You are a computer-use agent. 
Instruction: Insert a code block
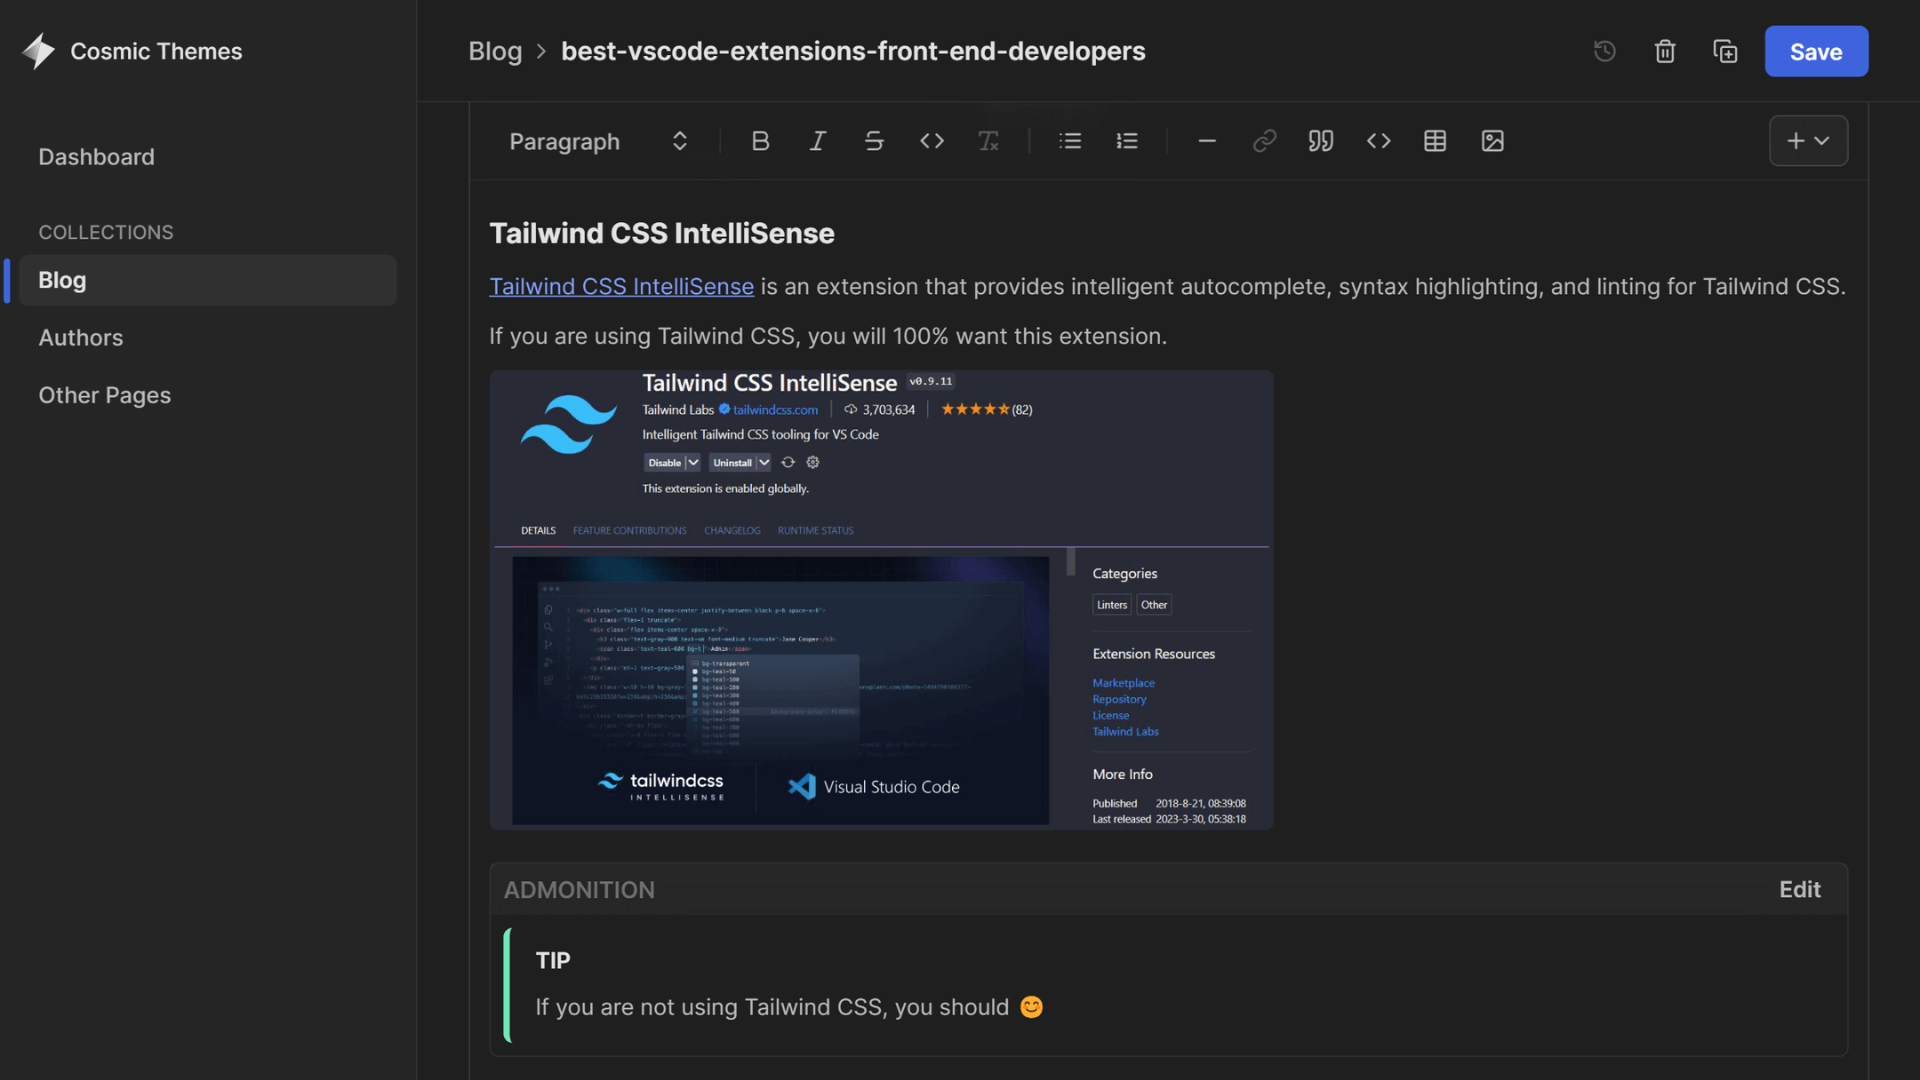coord(1379,141)
